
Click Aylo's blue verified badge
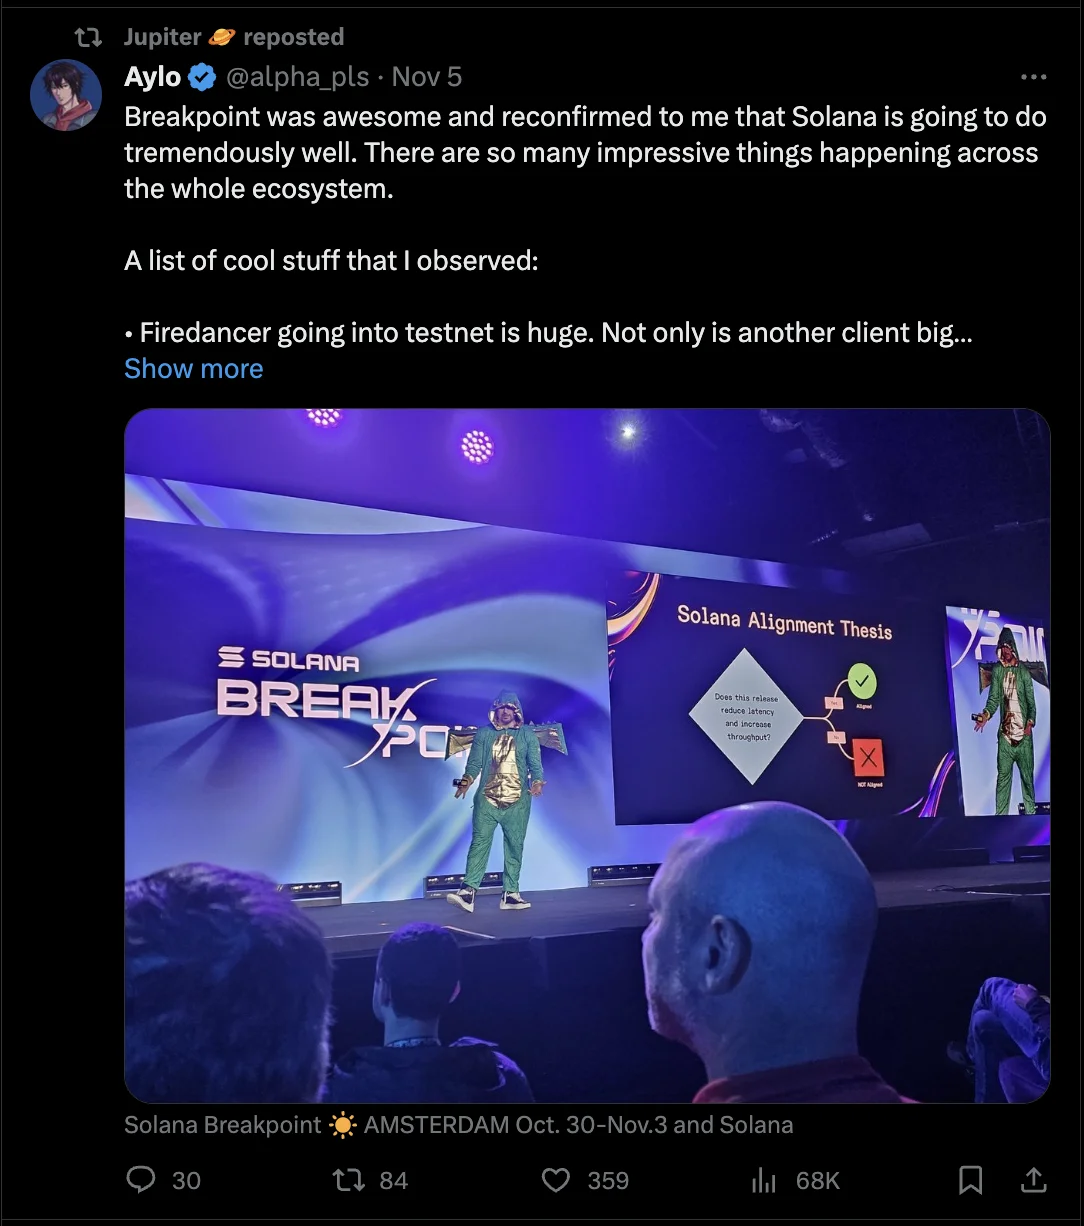203,77
